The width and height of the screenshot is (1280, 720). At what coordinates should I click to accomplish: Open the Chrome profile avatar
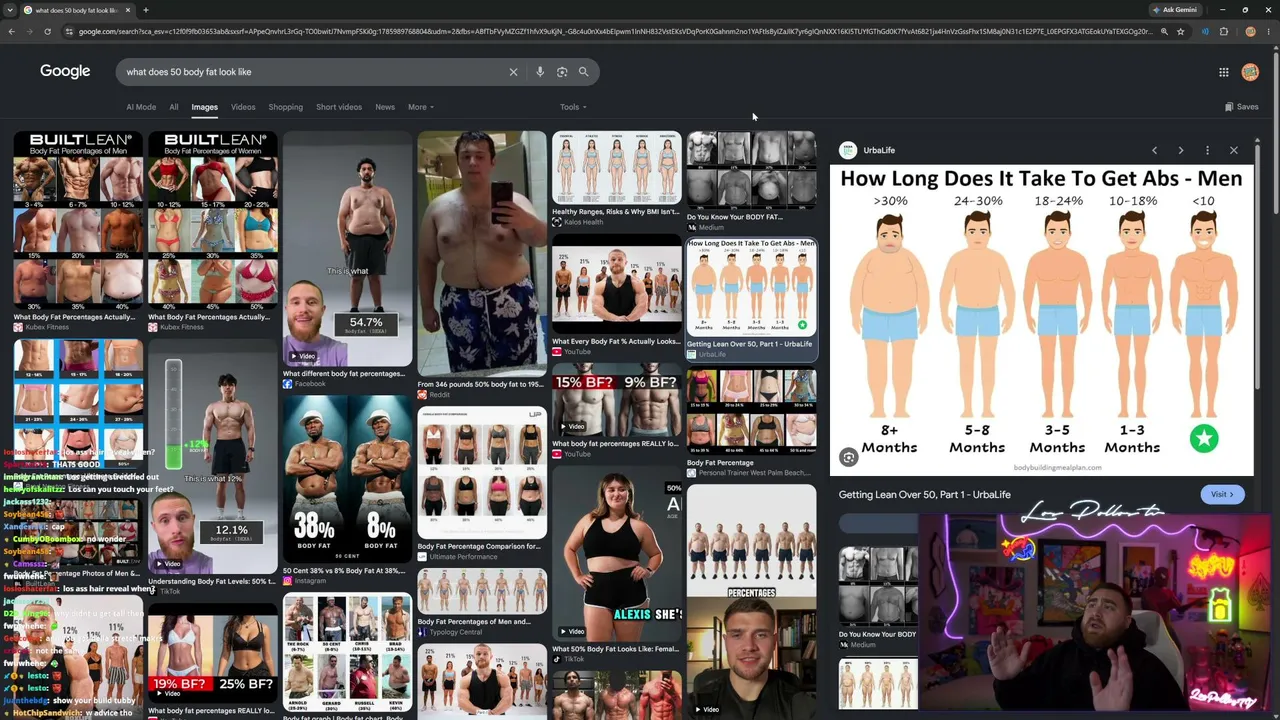1250,32
